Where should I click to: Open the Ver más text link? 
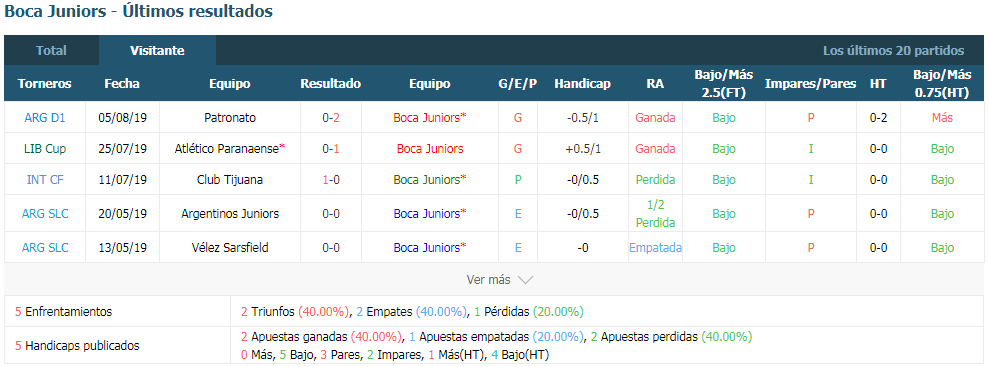[489, 279]
